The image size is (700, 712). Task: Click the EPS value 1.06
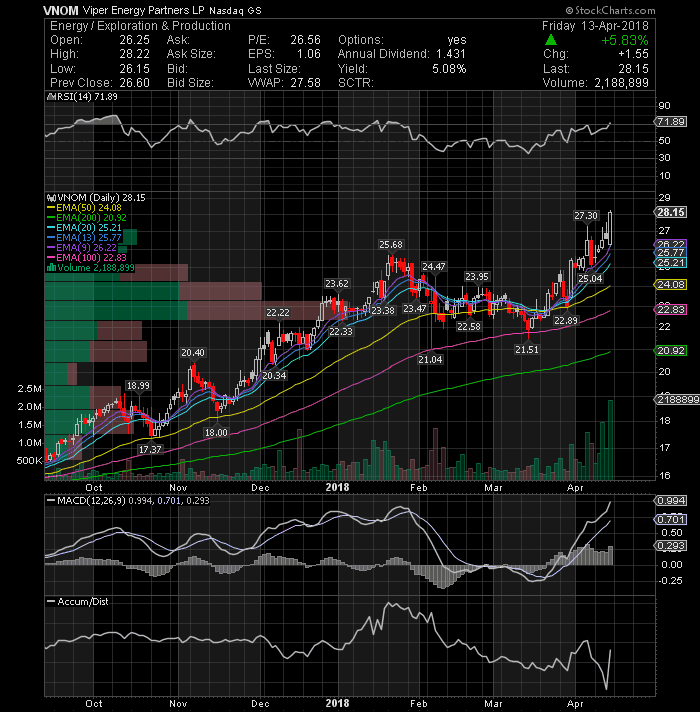[x=309, y=54]
